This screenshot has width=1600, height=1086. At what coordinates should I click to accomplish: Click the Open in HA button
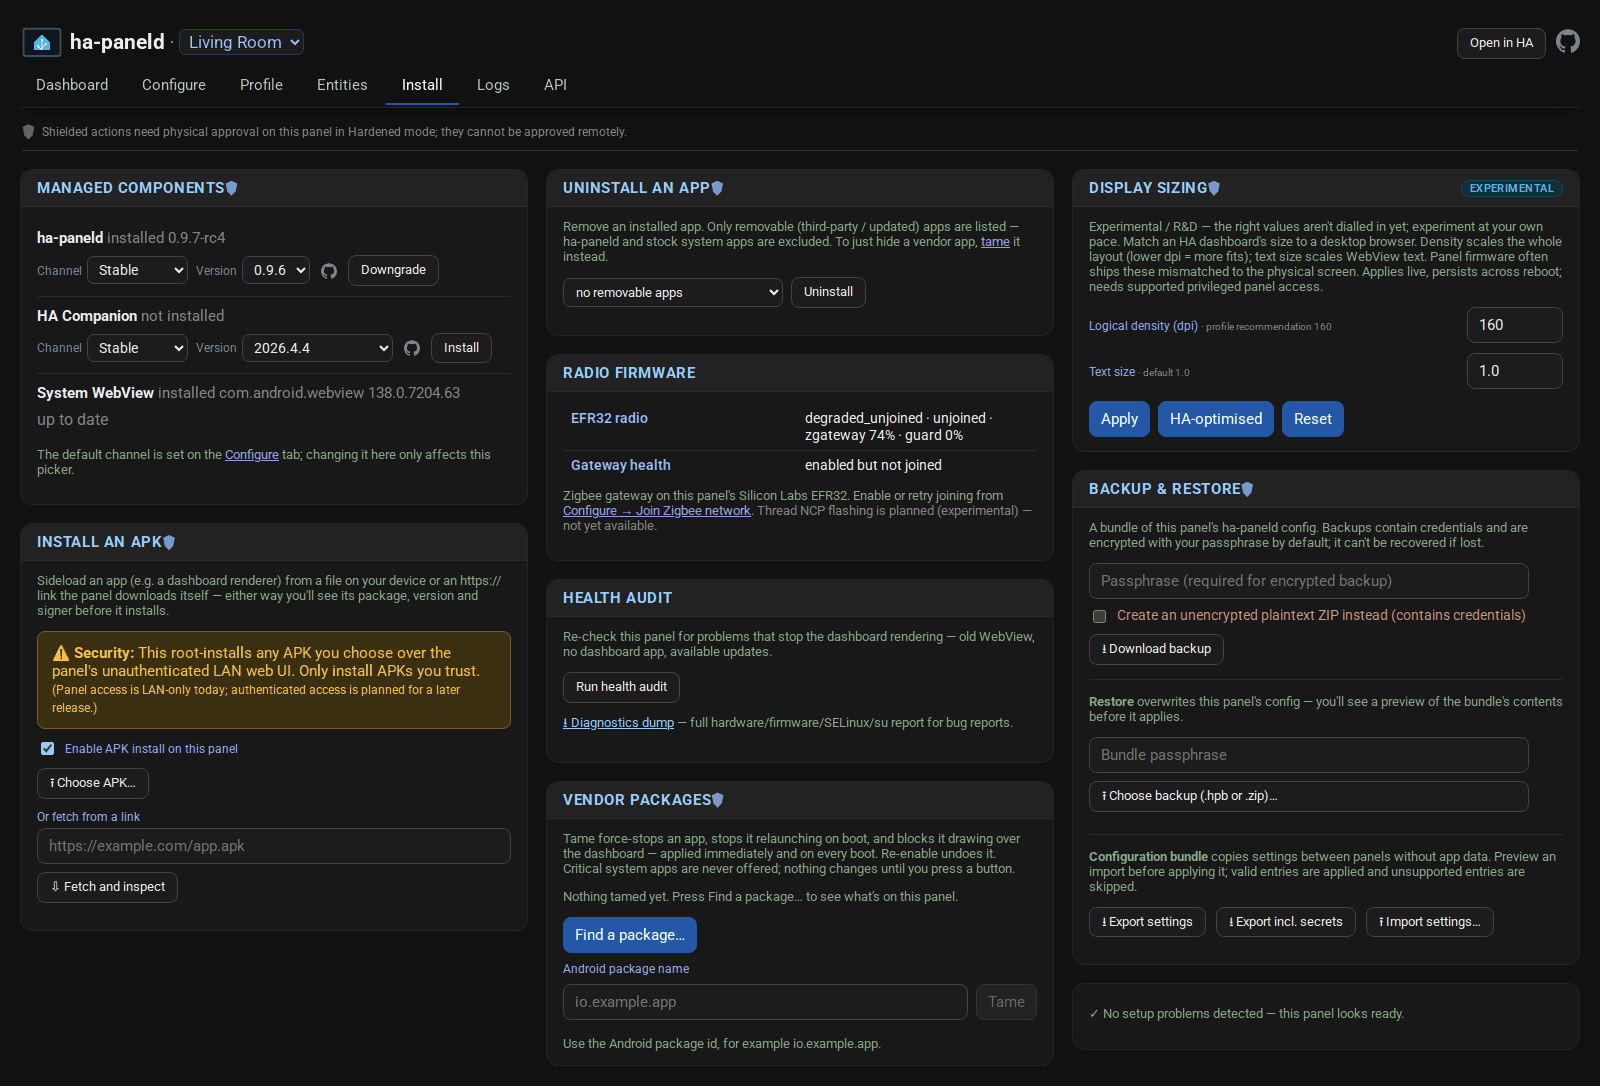tap(1501, 43)
